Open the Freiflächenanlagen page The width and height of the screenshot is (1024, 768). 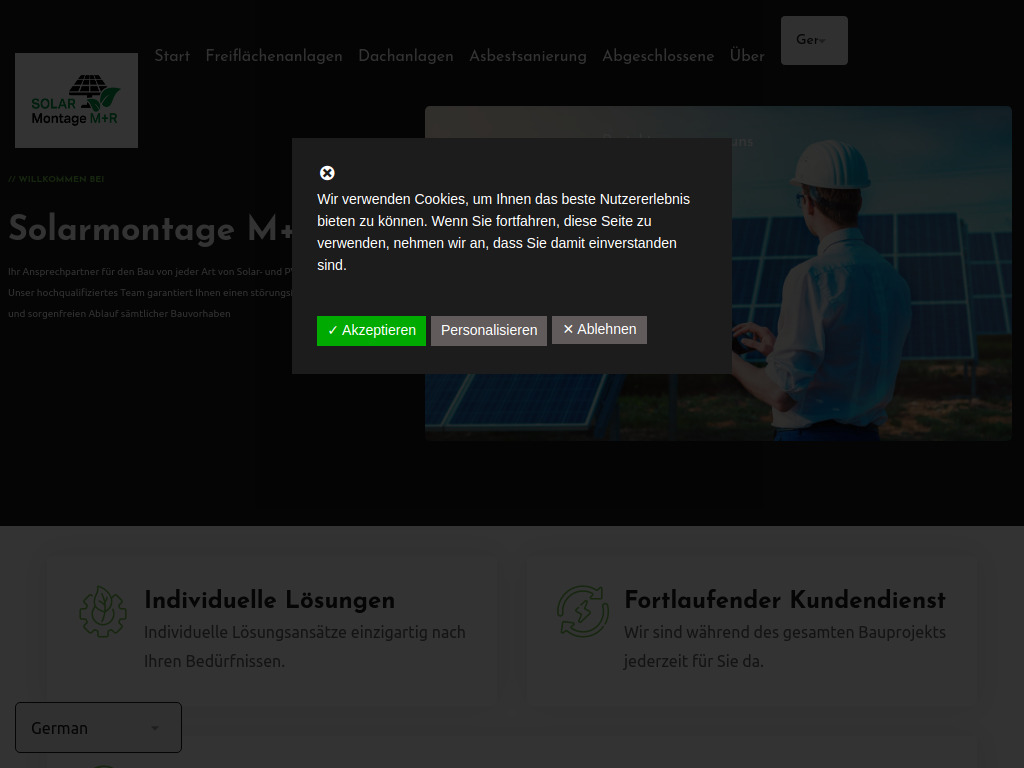click(274, 57)
